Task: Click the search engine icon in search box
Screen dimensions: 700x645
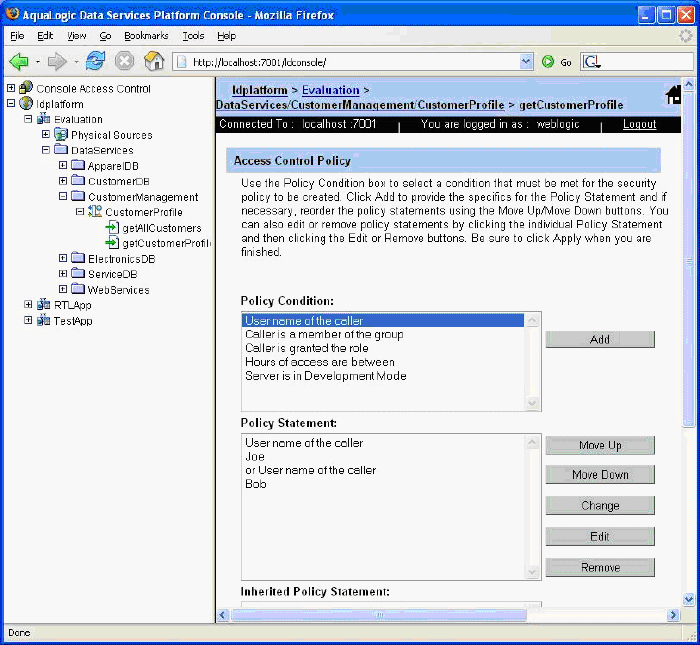Action: [591, 62]
